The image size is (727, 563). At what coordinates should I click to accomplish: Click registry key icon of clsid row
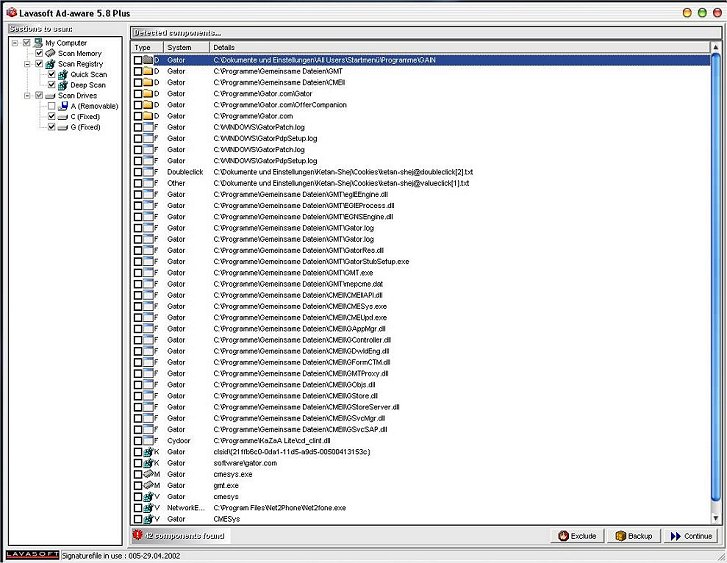(148, 452)
